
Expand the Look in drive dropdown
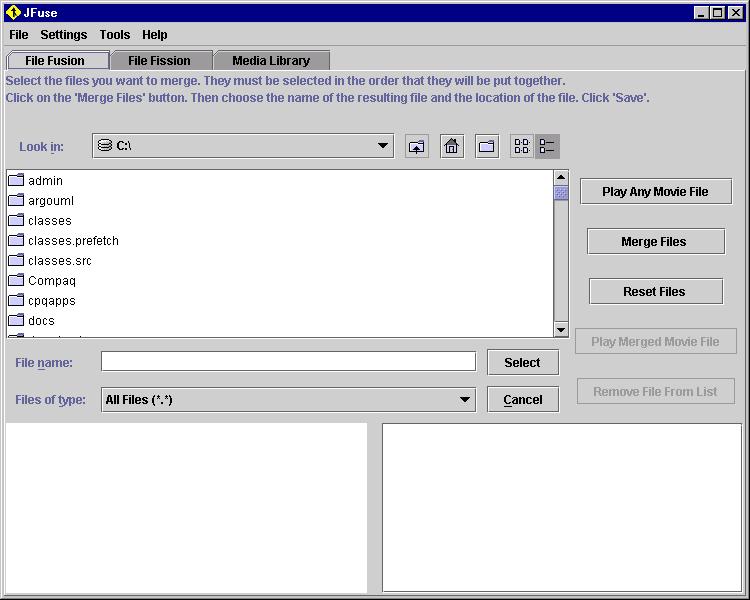[x=383, y=146]
